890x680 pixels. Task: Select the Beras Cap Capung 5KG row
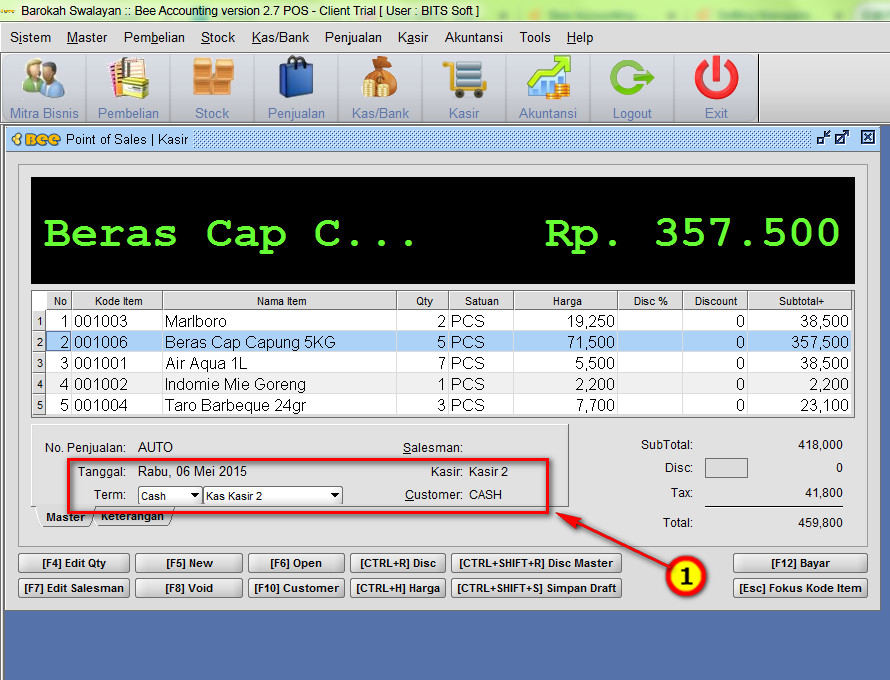click(443, 342)
